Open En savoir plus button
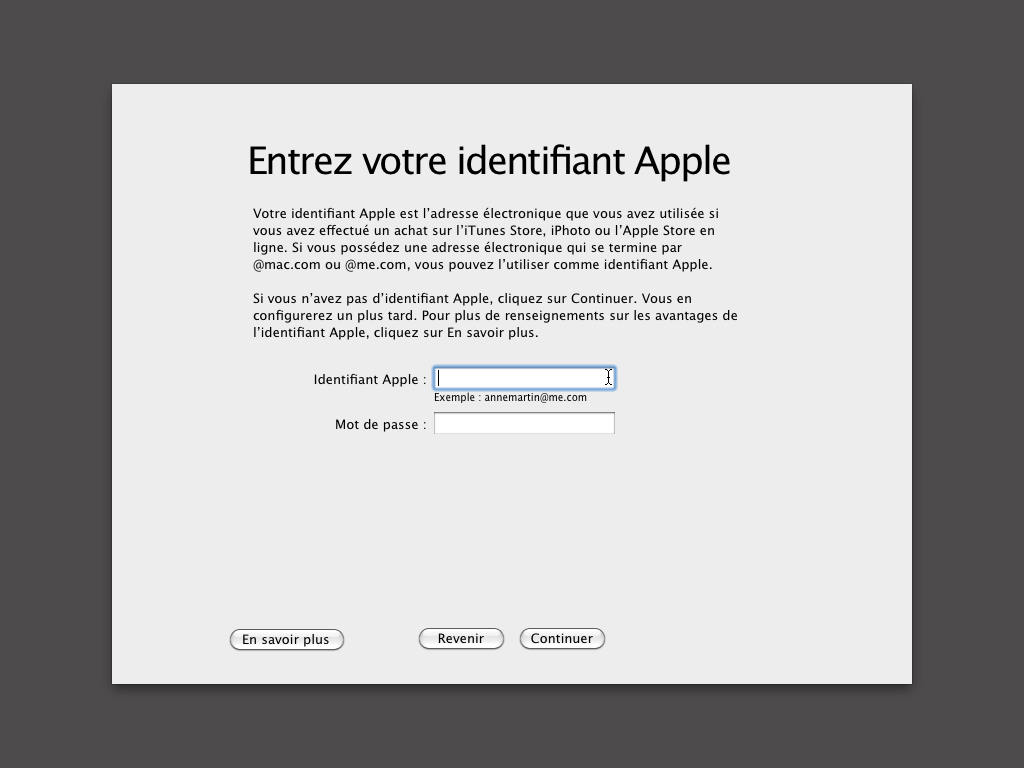Image resolution: width=1024 pixels, height=768 pixels. [x=287, y=640]
